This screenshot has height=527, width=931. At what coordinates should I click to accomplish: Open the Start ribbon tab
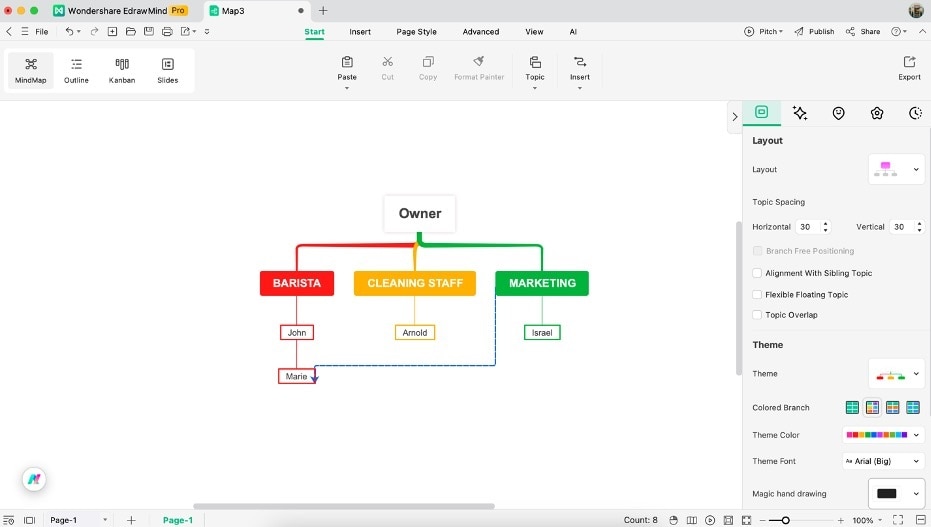click(x=314, y=32)
